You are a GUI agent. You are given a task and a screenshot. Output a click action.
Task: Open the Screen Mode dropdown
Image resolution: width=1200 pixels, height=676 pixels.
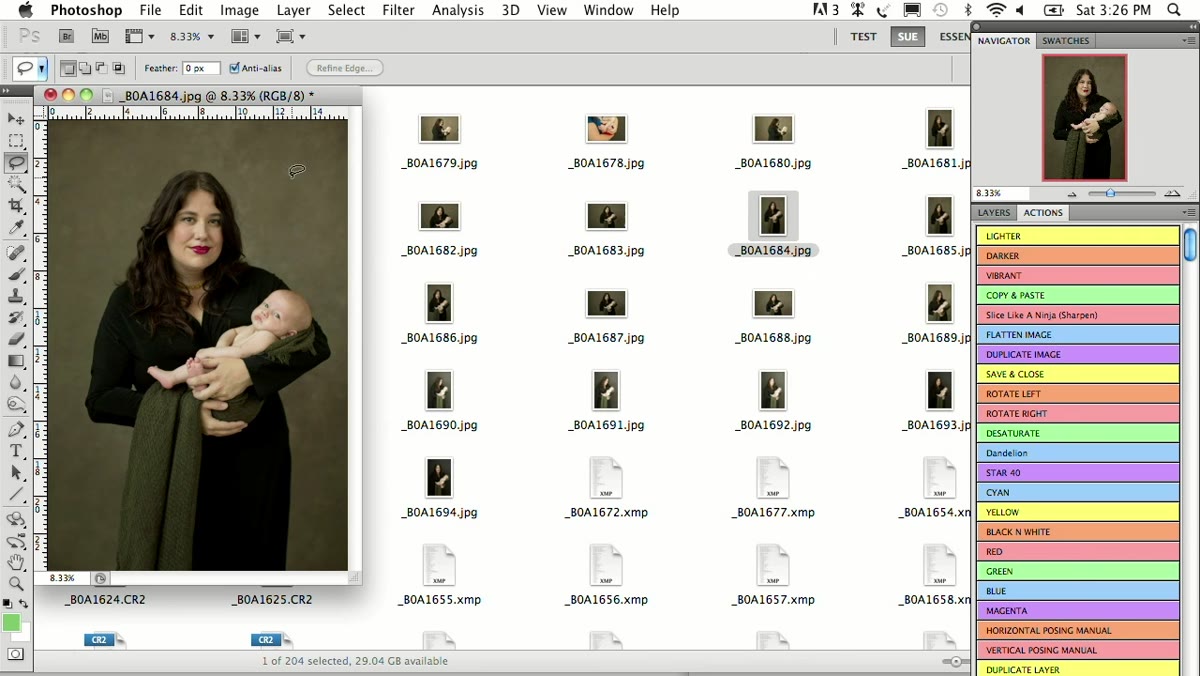291,36
